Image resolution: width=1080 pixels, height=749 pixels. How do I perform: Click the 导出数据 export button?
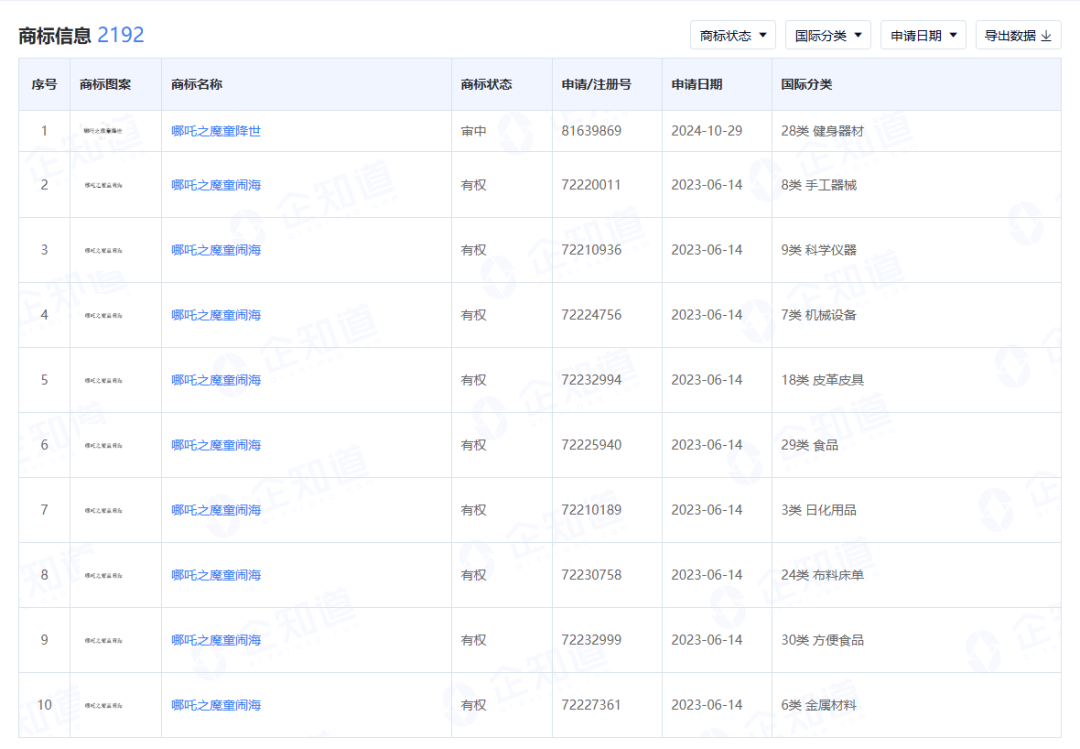click(x=1017, y=35)
